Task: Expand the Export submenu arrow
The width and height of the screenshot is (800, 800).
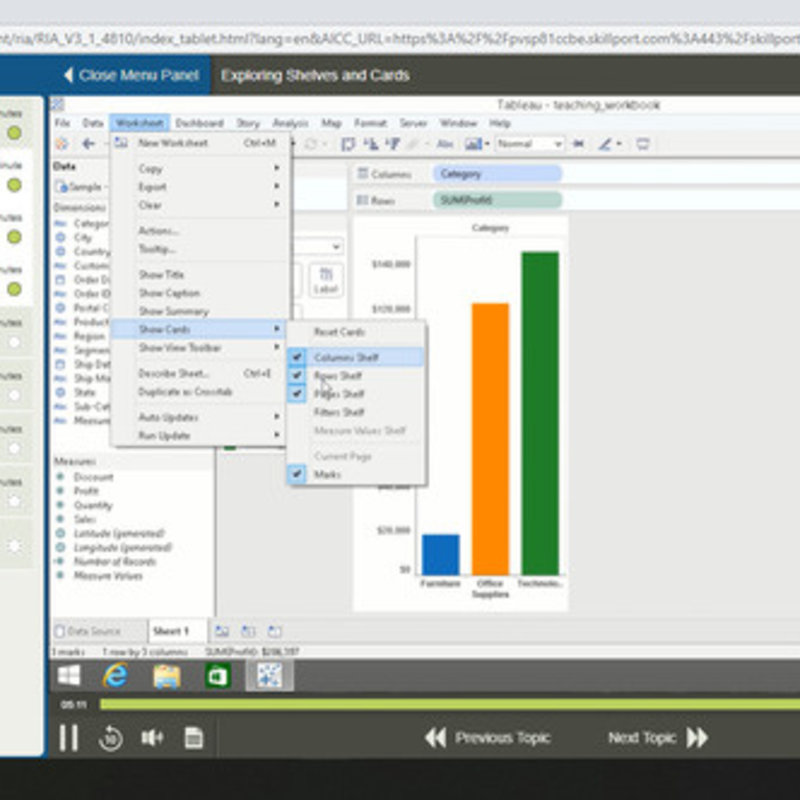Action: click(277, 186)
